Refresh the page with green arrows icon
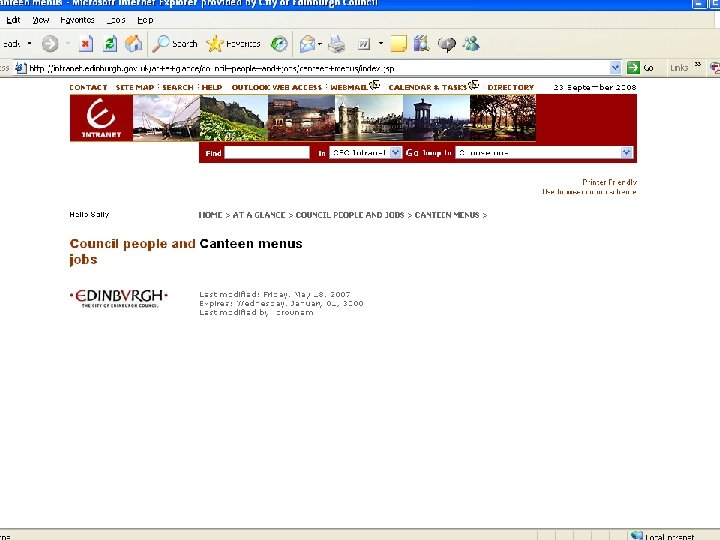Screen dimensions: 720x540 click(110, 44)
